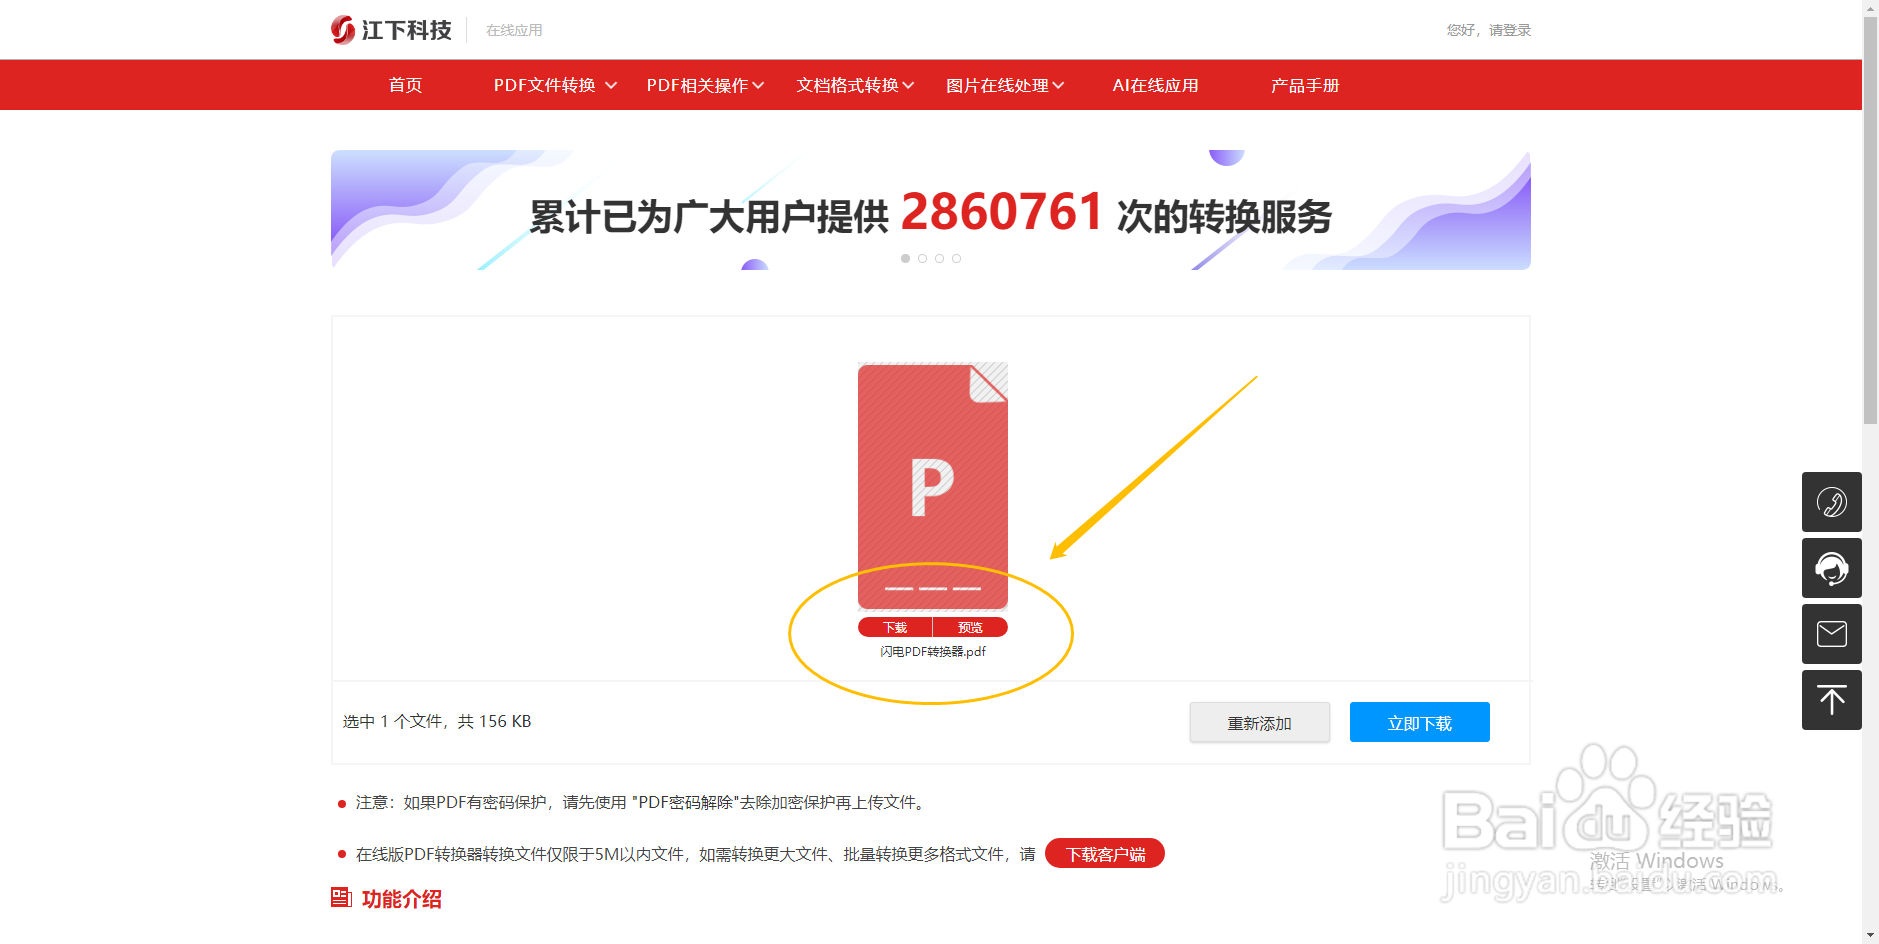Switch to the 首页 menu item
1879x944 pixels.
404,85
